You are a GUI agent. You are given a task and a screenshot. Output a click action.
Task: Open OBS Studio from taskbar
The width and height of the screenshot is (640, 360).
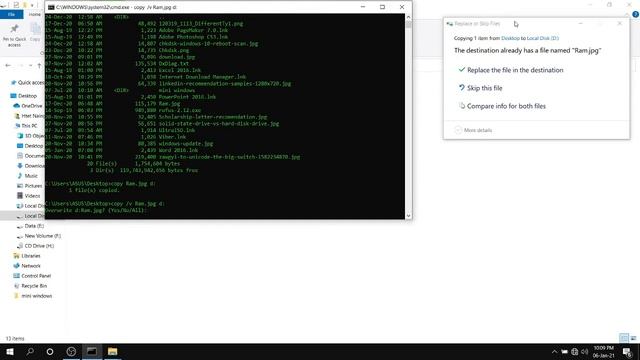(x=71, y=351)
